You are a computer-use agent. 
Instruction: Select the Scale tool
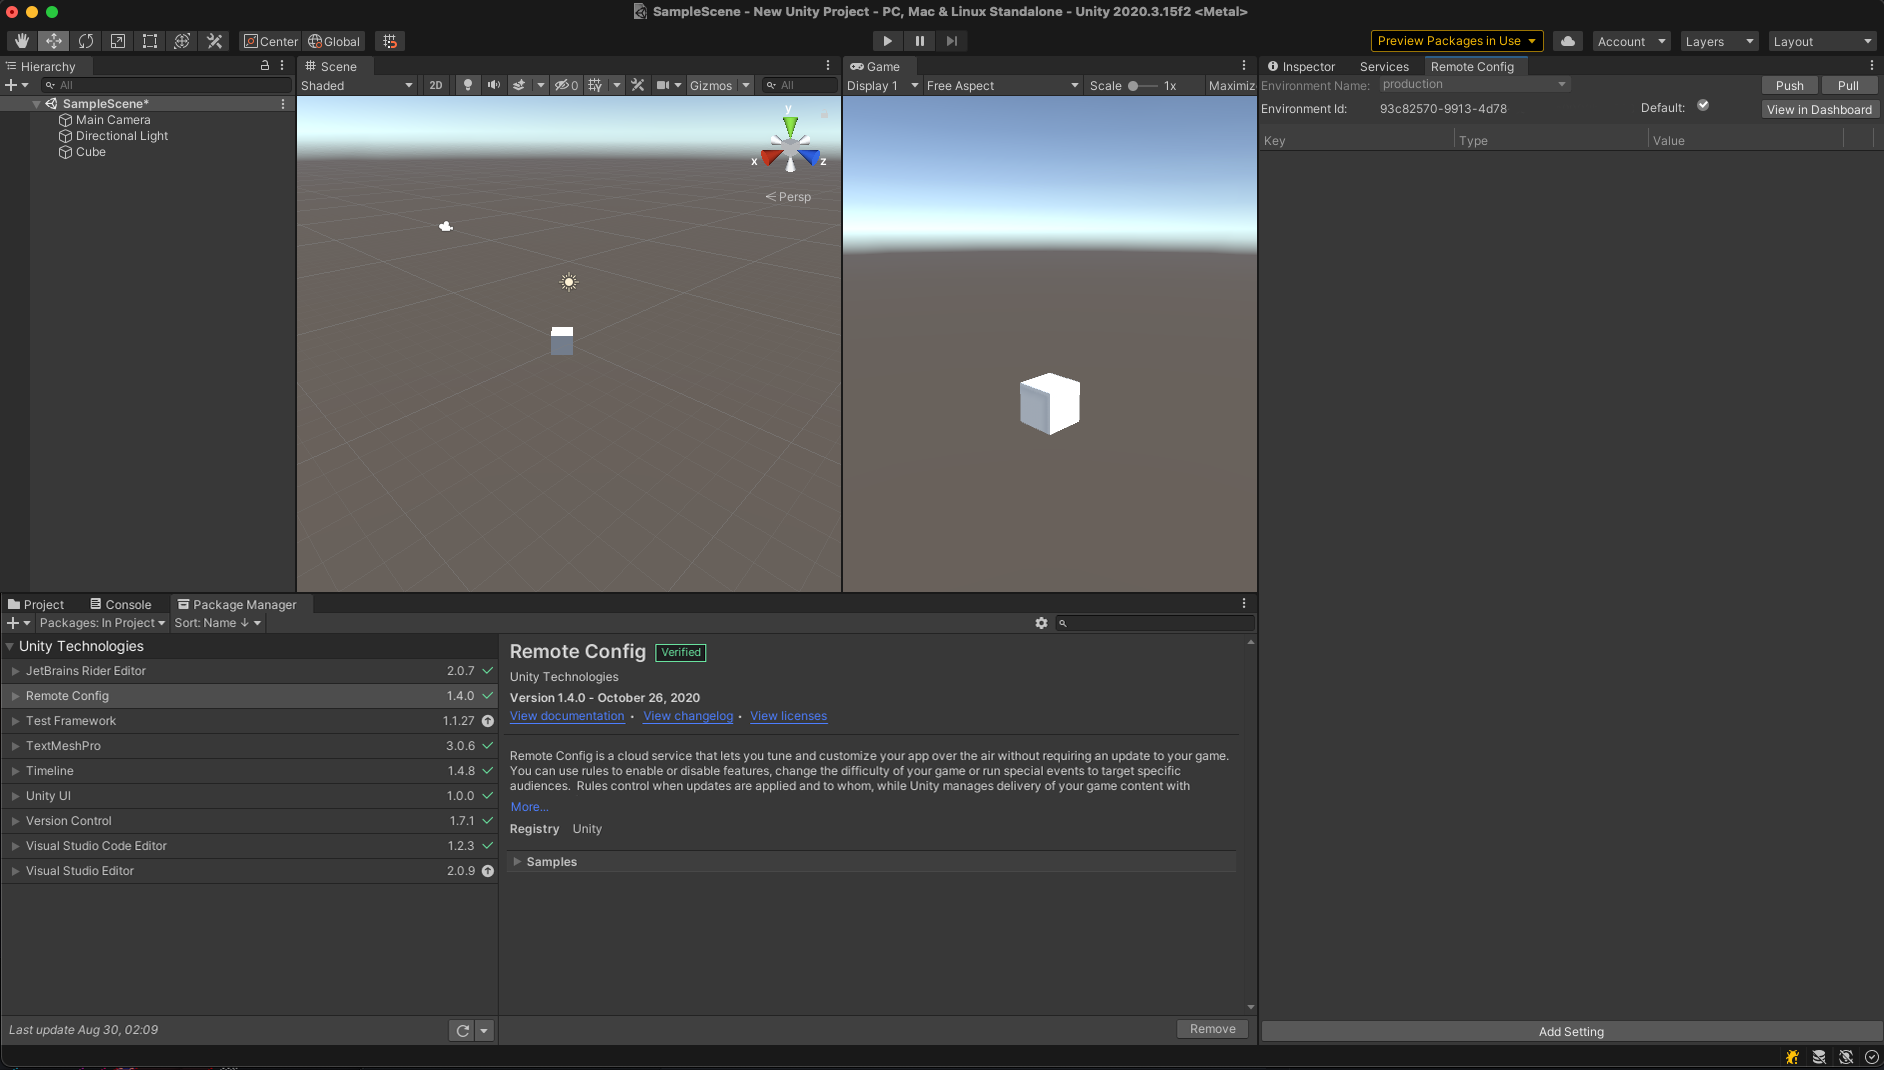click(118, 41)
